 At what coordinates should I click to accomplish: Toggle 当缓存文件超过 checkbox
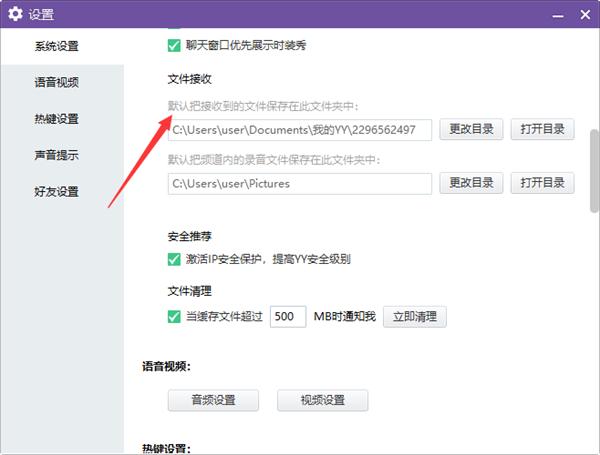pos(174,316)
